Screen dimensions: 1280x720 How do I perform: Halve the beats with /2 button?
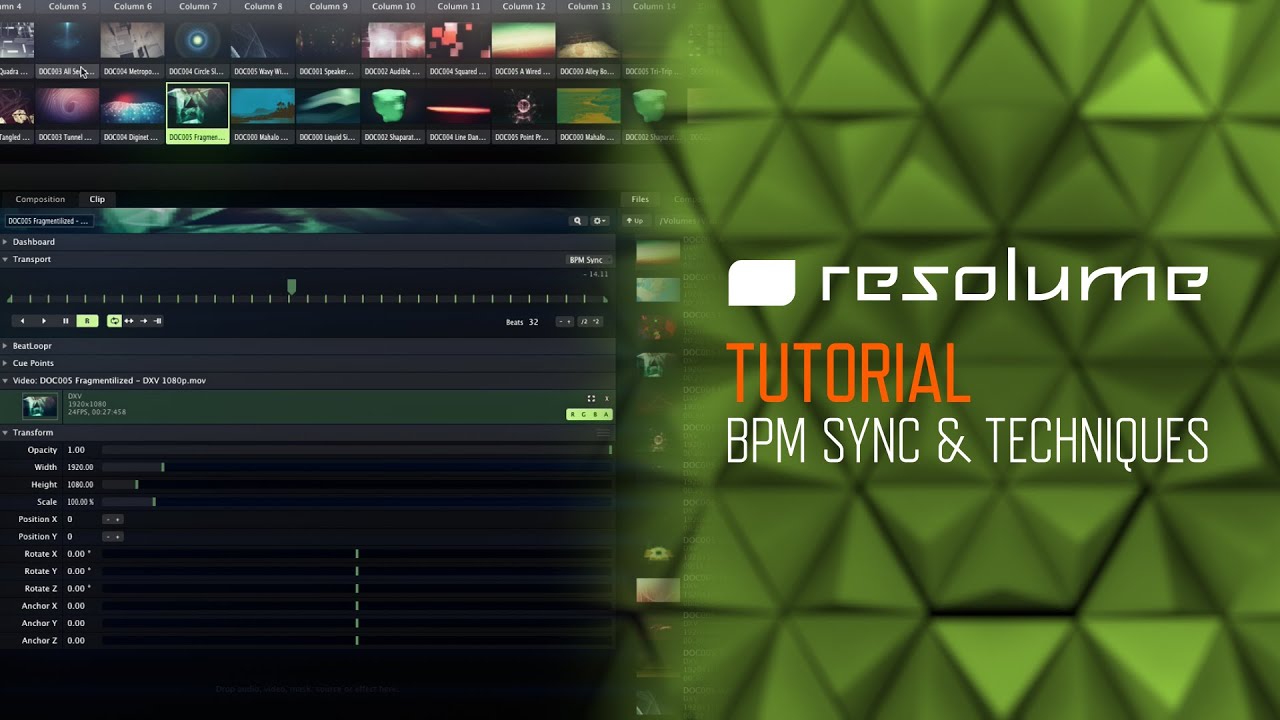(584, 322)
